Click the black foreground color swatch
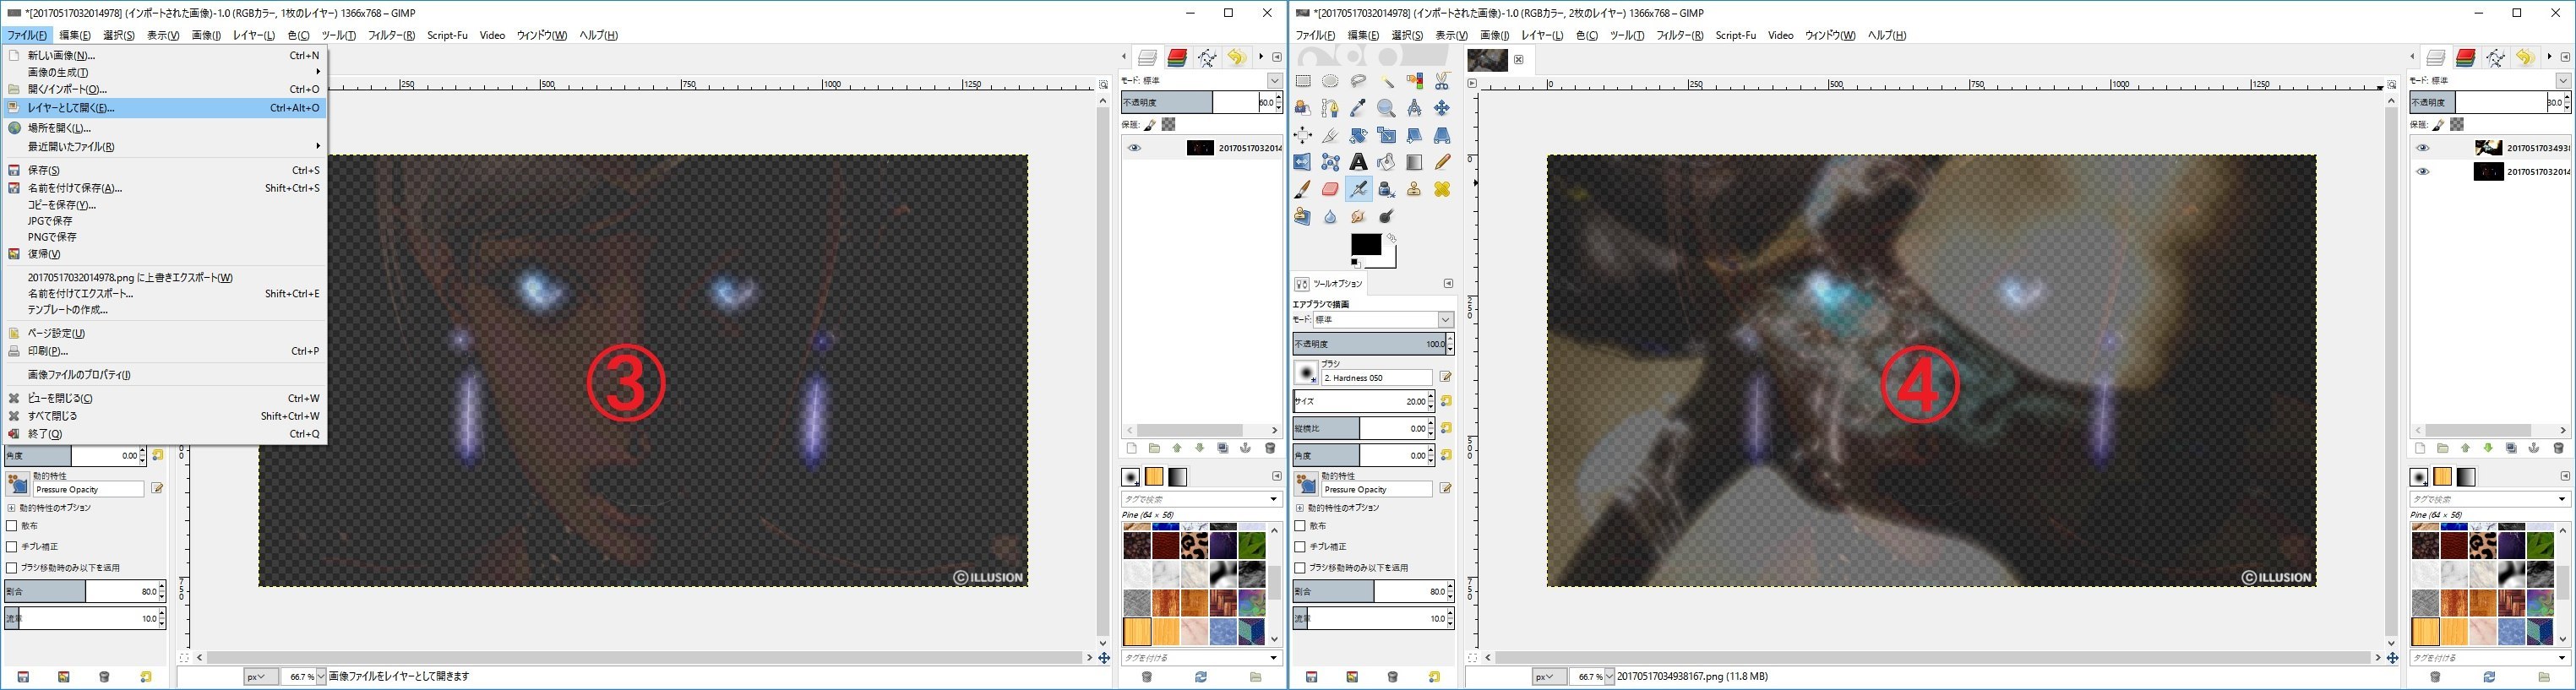This screenshot has width=2576, height=690. tap(1365, 245)
